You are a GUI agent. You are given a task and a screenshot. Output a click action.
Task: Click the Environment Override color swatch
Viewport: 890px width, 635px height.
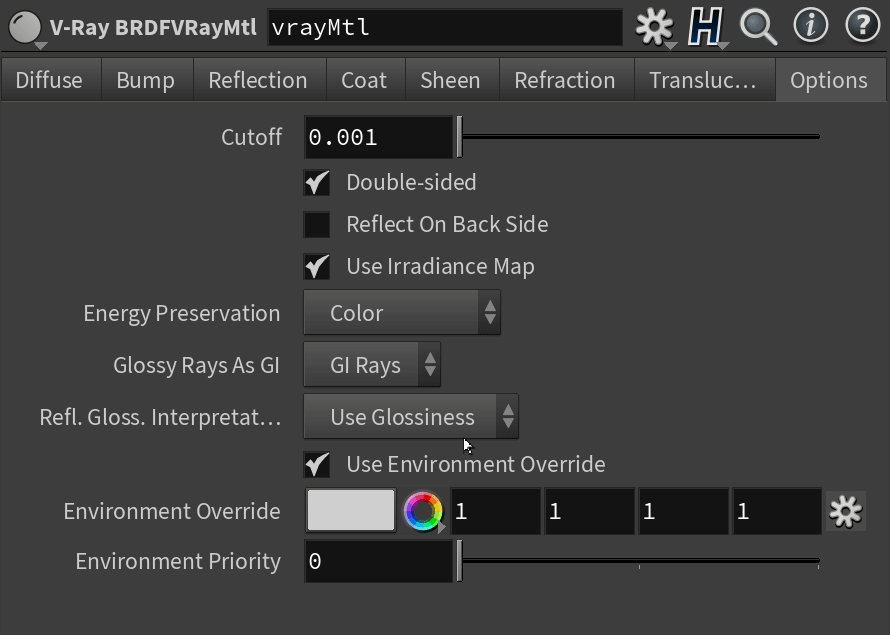351,511
